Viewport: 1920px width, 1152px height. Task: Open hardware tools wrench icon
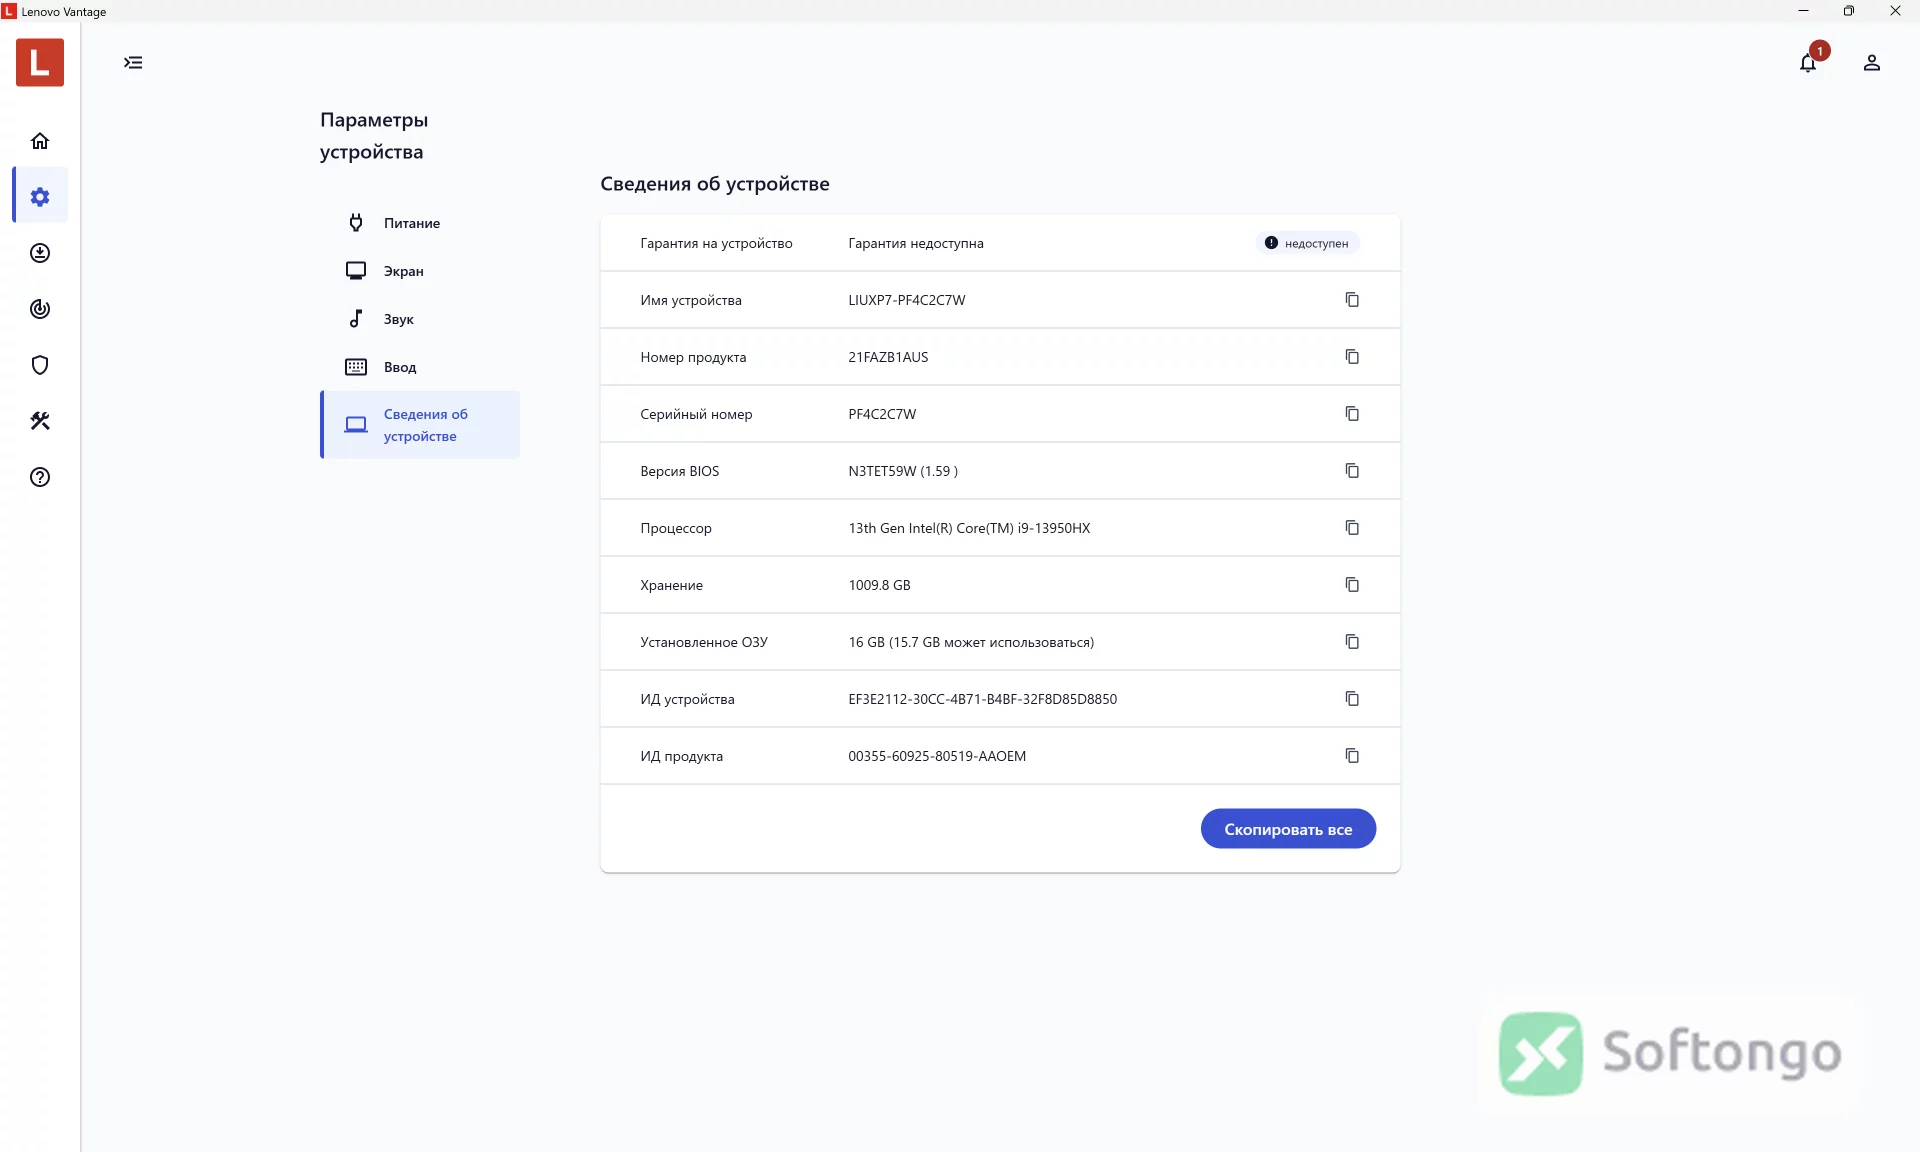click(40, 421)
